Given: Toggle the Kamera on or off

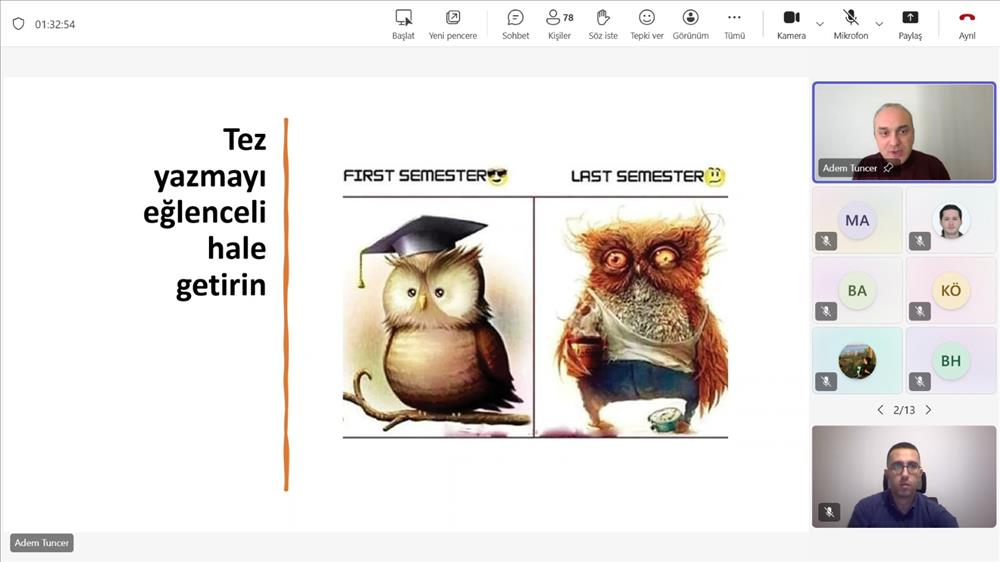Looking at the screenshot, I should pos(791,24).
